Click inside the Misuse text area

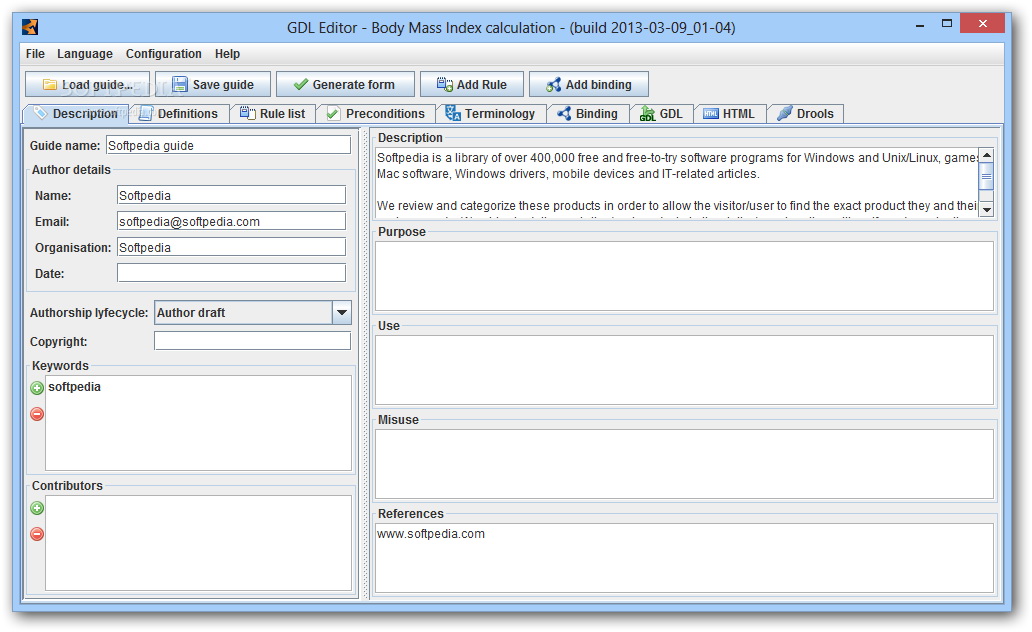[684, 464]
